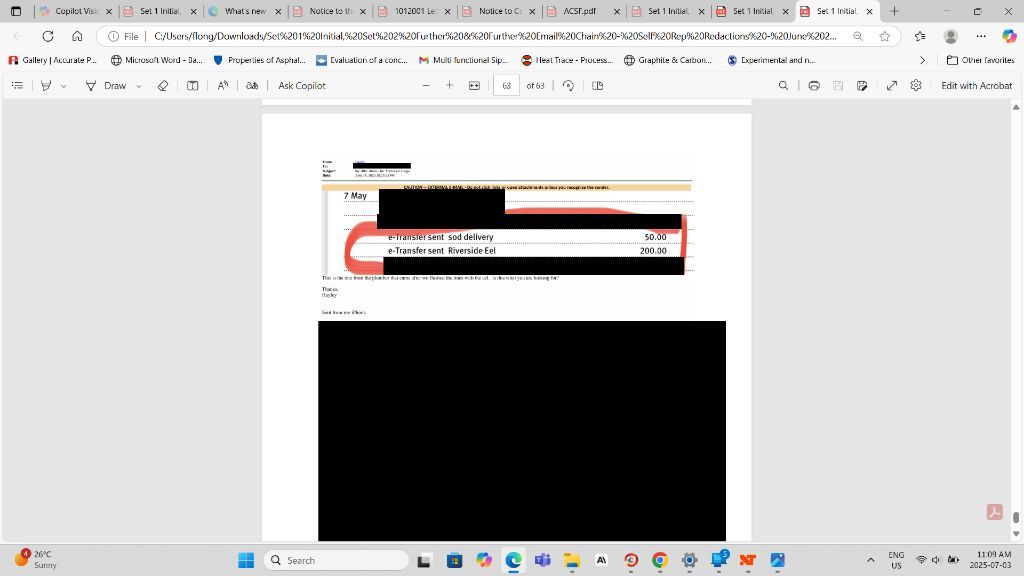Open File Explorer from taskbar

572,560
